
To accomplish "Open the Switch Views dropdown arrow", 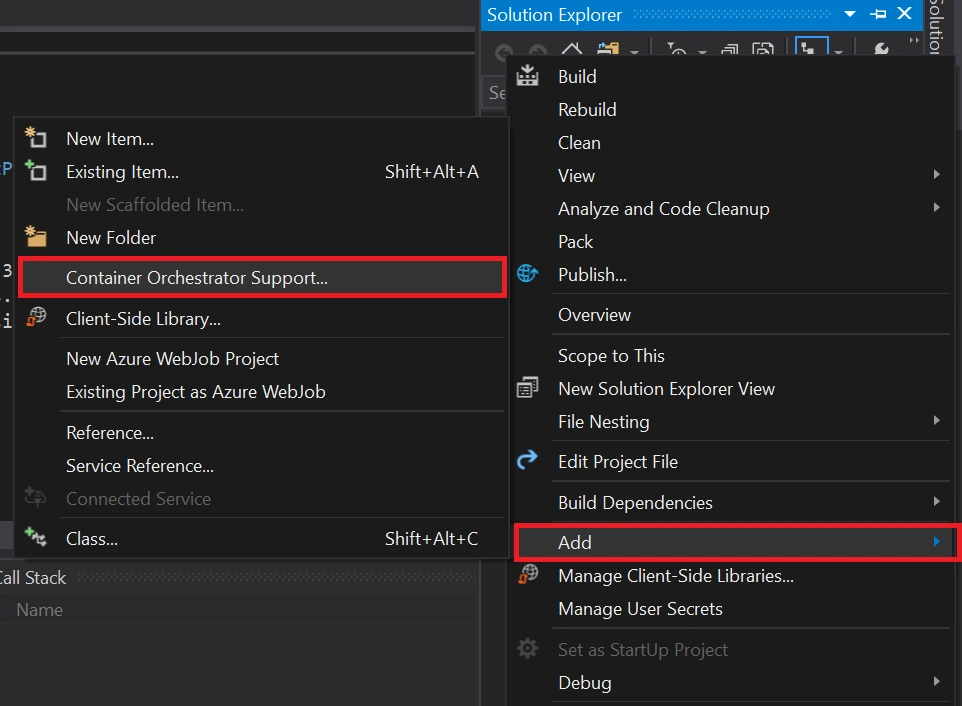I will pyautogui.click(x=634, y=52).
